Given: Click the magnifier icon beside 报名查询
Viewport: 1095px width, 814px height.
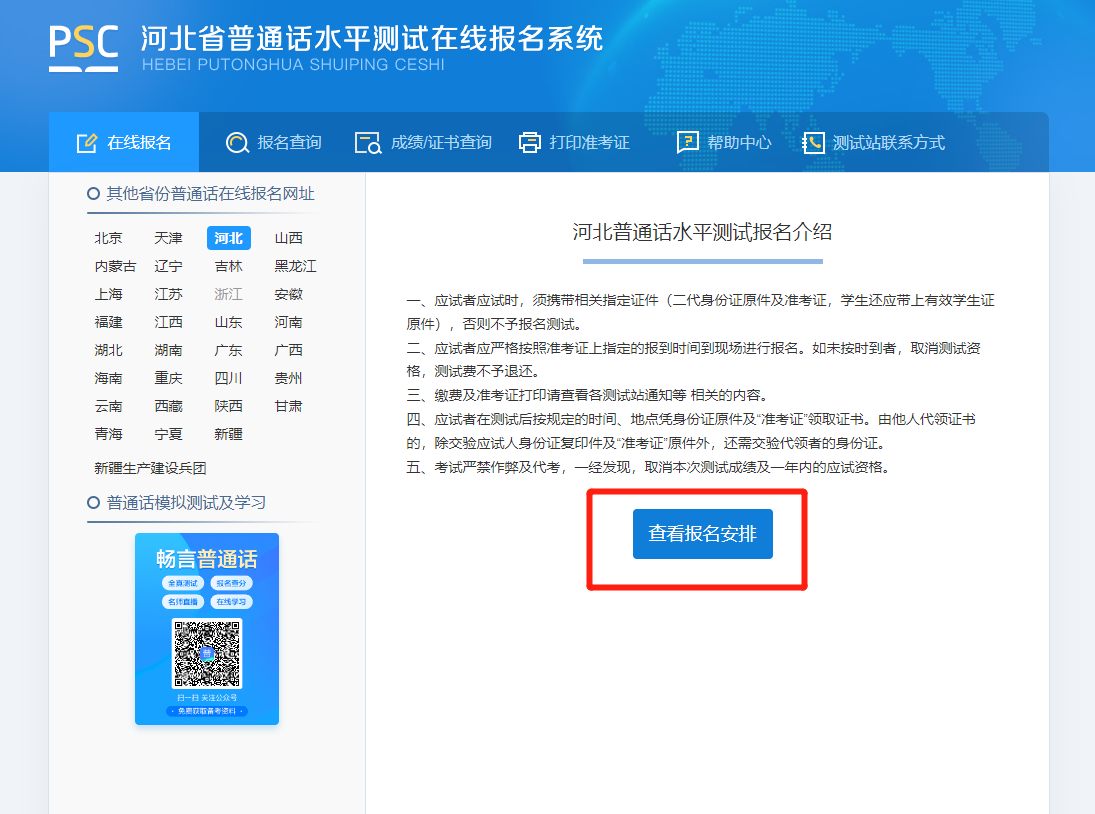Looking at the screenshot, I should [x=237, y=143].
